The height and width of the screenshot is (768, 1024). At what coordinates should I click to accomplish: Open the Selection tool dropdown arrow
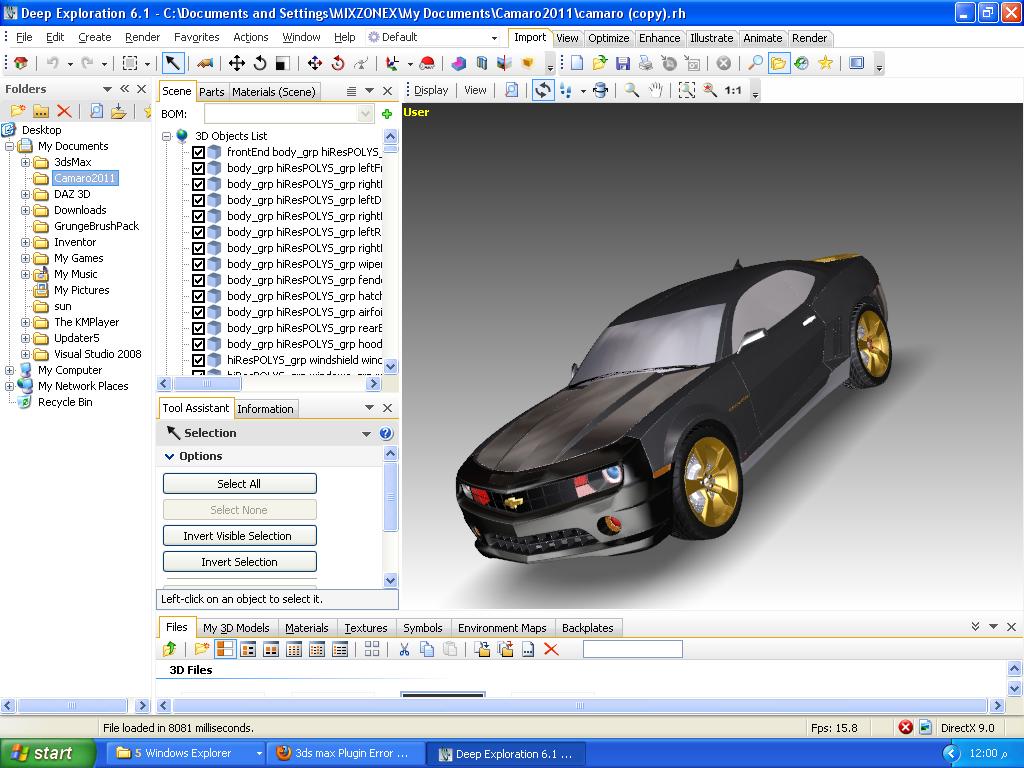pos(366,434)
